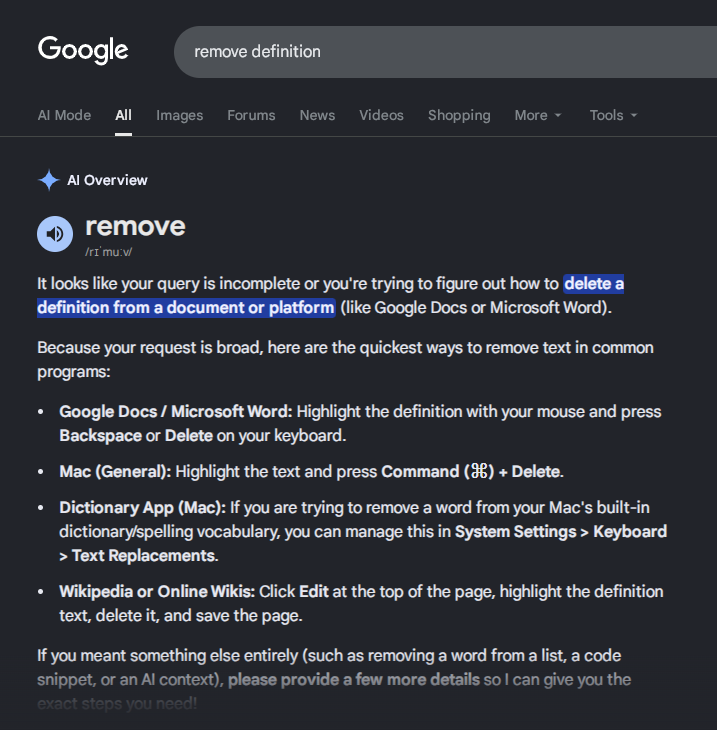Screen dimensions: 717x730
Task: Open the Shopping tab
Action: point(459,115)
